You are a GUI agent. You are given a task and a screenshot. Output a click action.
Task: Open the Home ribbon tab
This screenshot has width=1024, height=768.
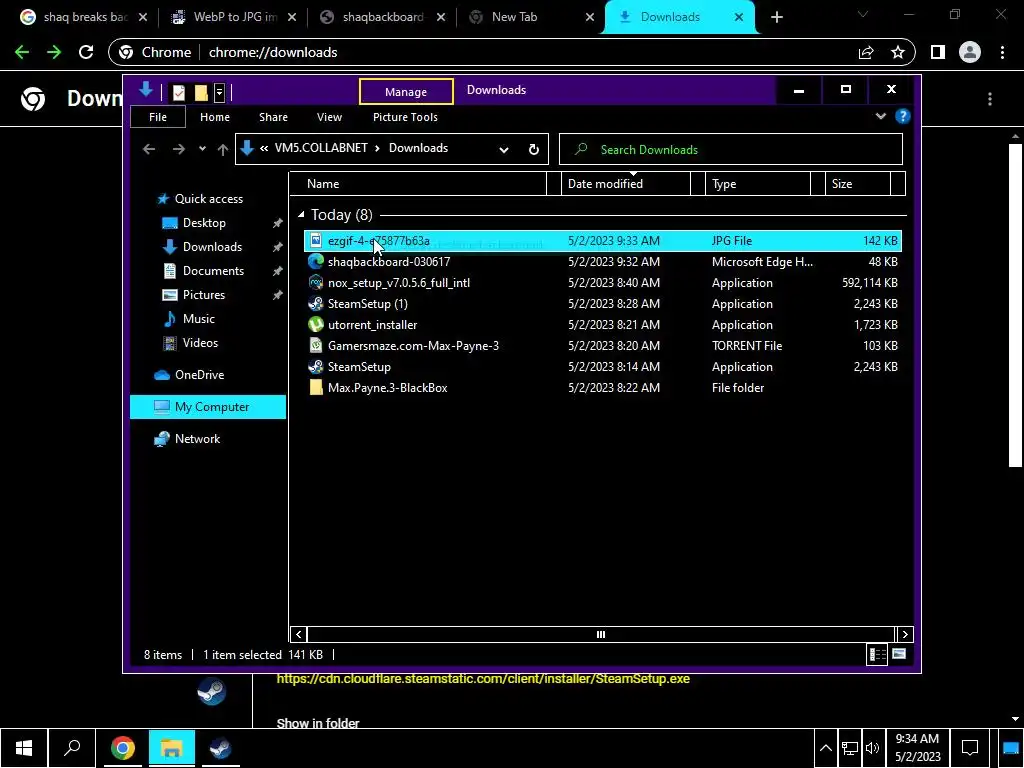(x=214, y=117)
